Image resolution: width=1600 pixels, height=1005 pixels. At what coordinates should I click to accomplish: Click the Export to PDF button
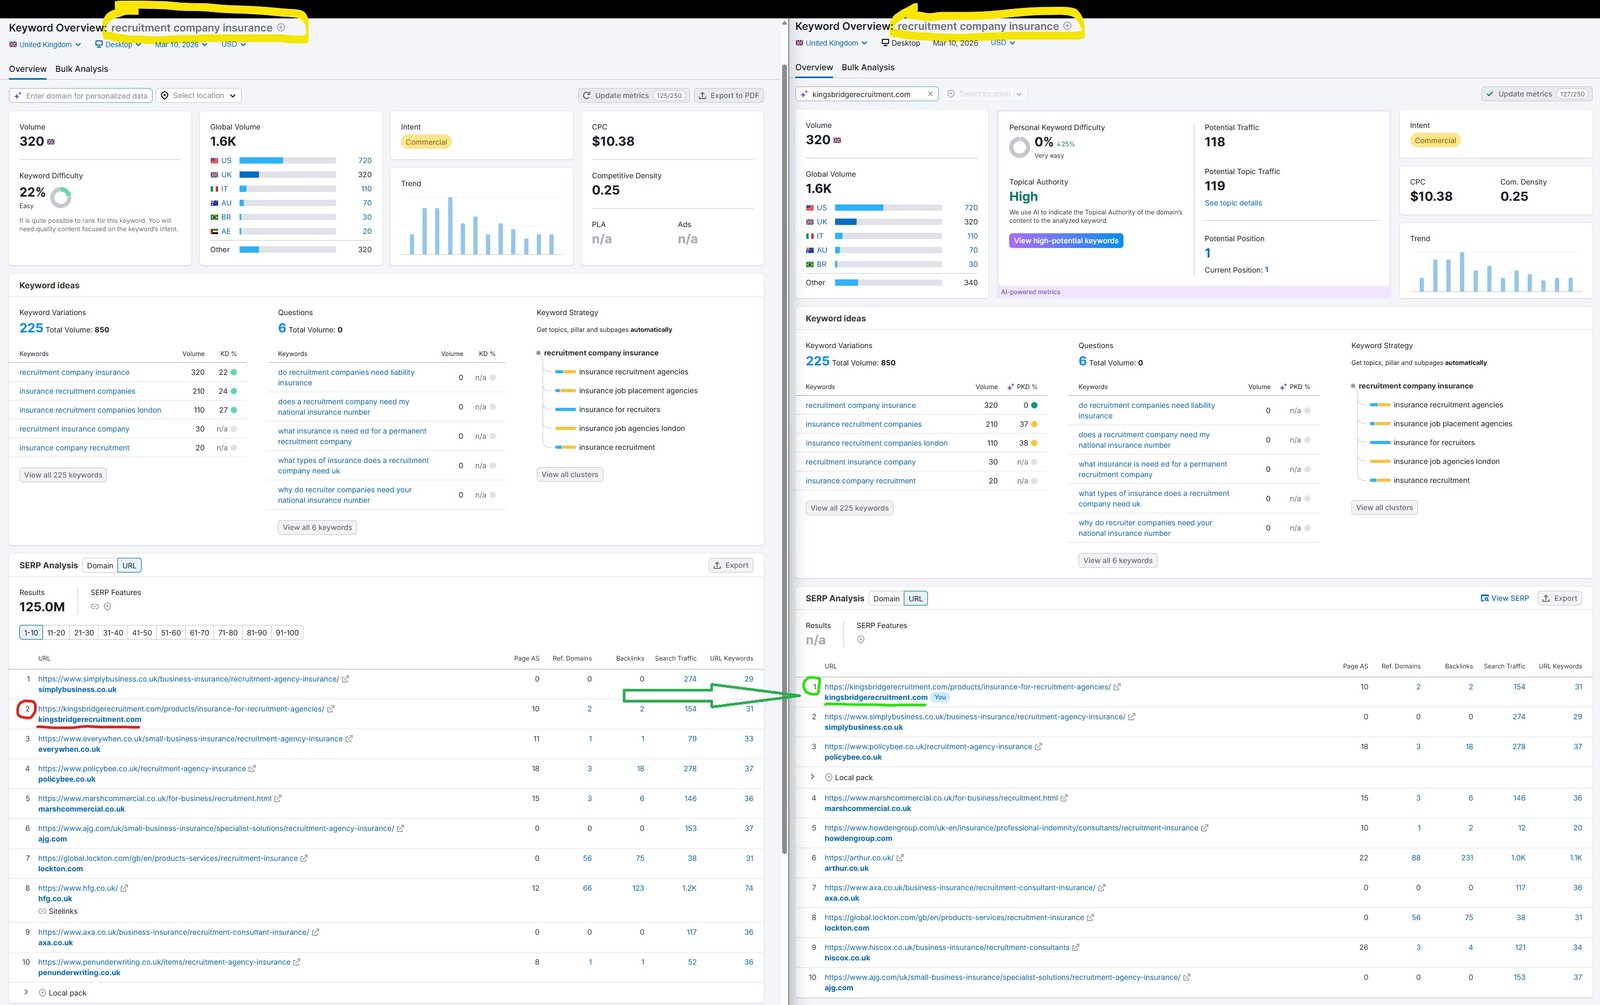(x=729, y=96)
